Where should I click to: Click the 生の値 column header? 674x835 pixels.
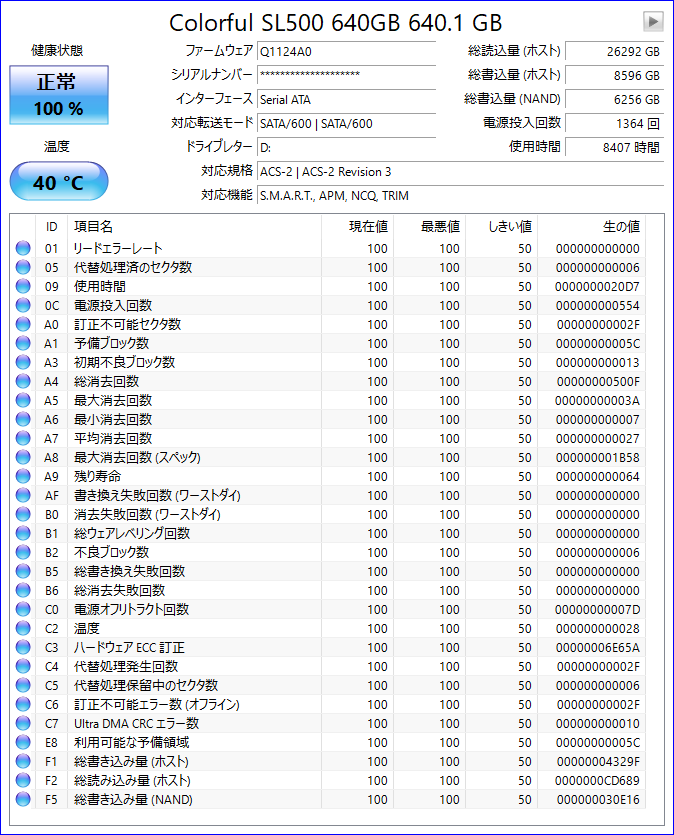pos(591,227)
